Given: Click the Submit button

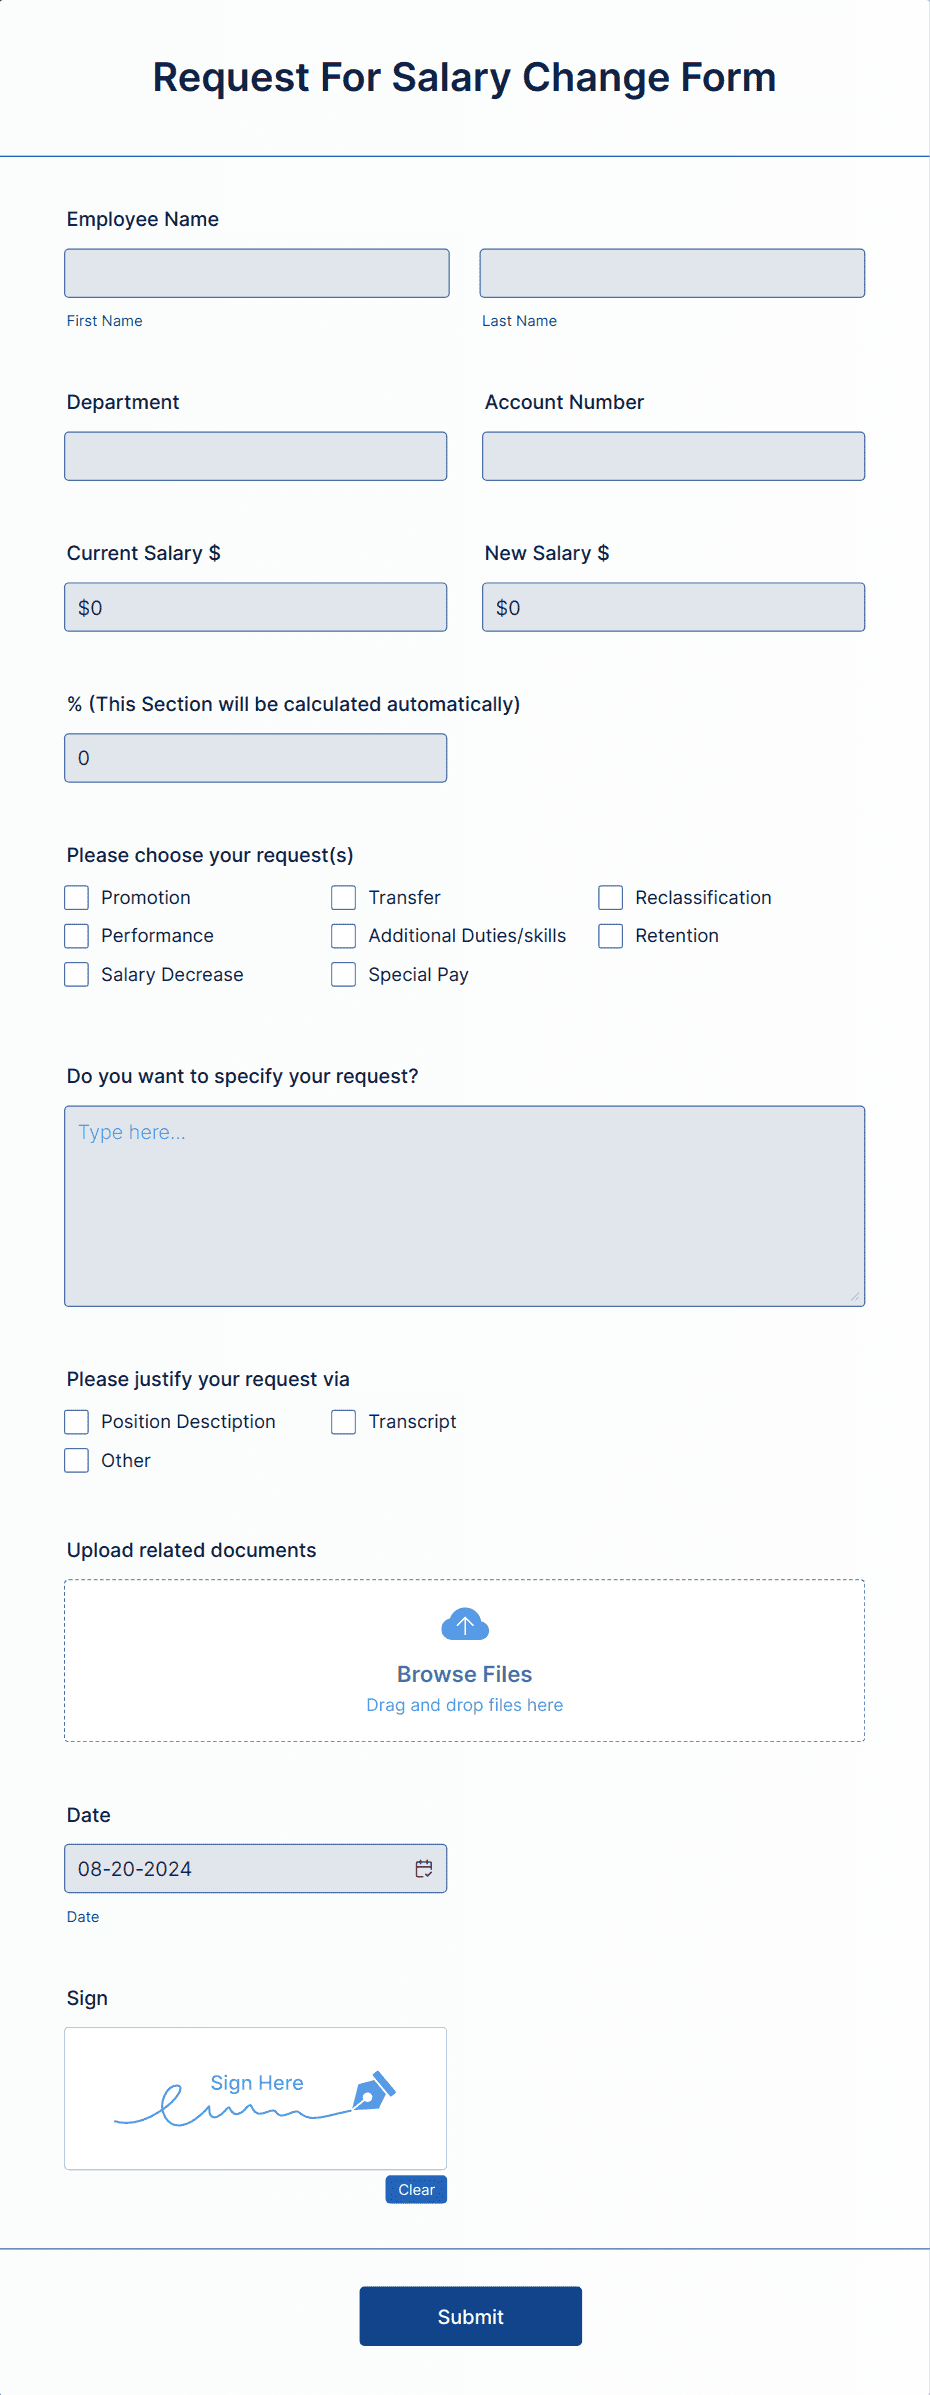Looking at the screenshot, I should point(470,2316).
